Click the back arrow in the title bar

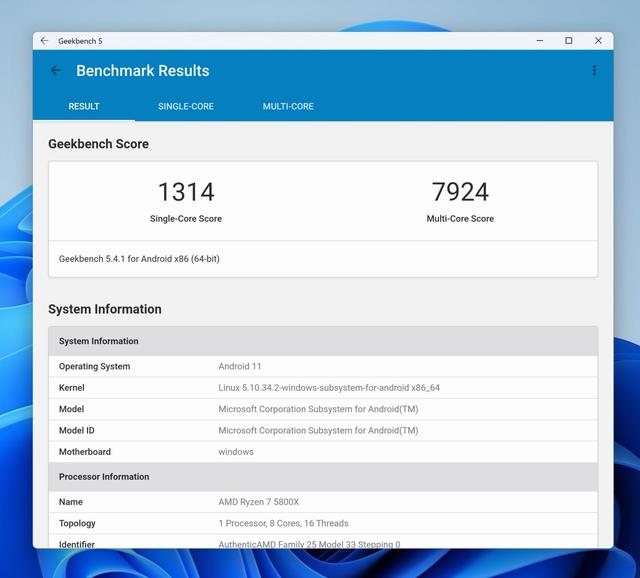pyautogui.click(x=44, y=41)
